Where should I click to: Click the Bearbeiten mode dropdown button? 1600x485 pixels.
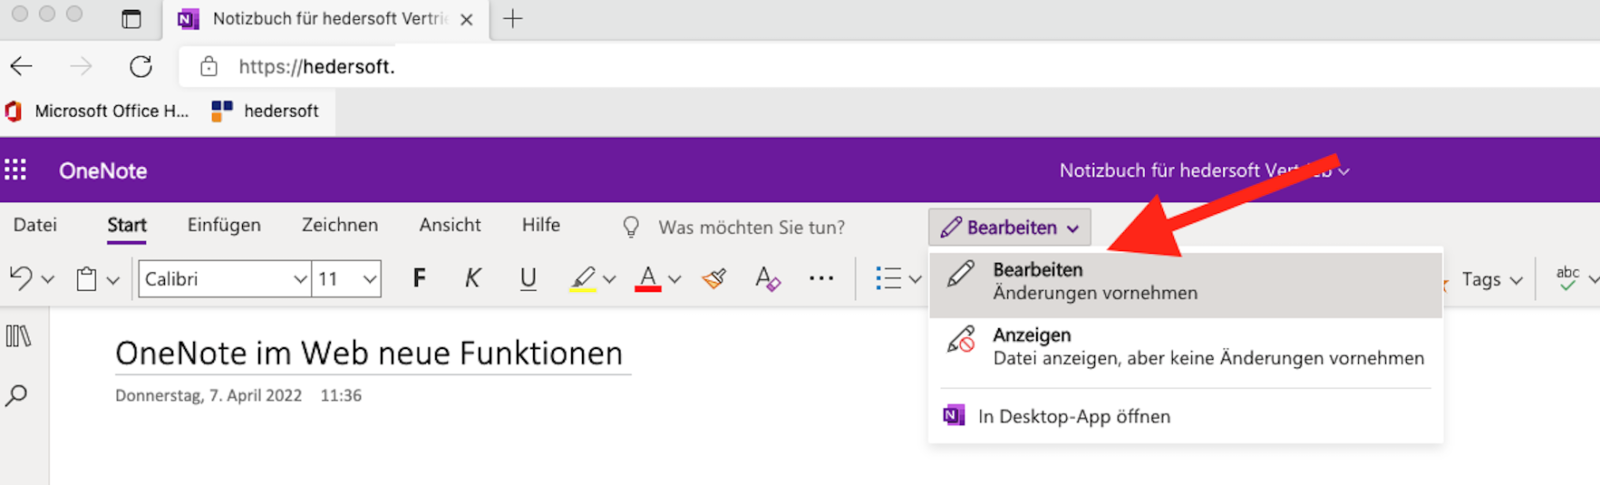(1010, 228)
